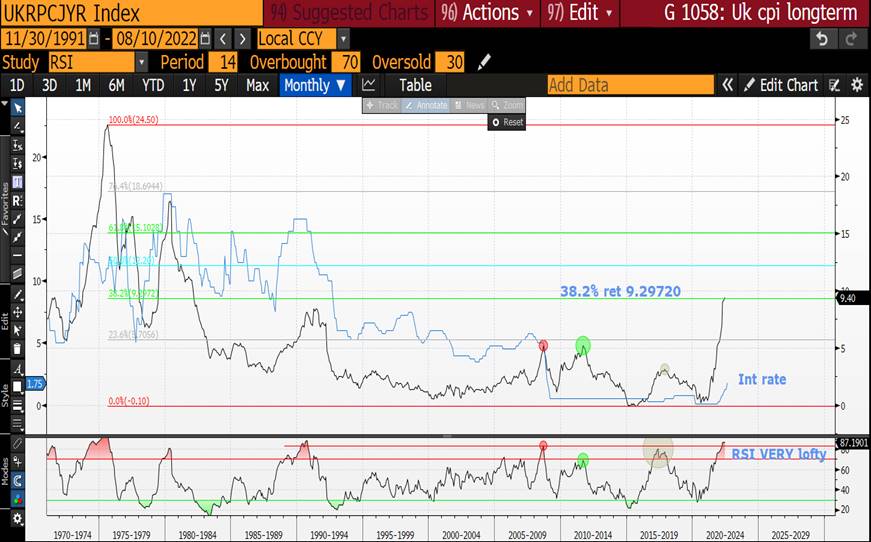
Task: Click the Edit Chart button
Action: [x=782, y=85]
